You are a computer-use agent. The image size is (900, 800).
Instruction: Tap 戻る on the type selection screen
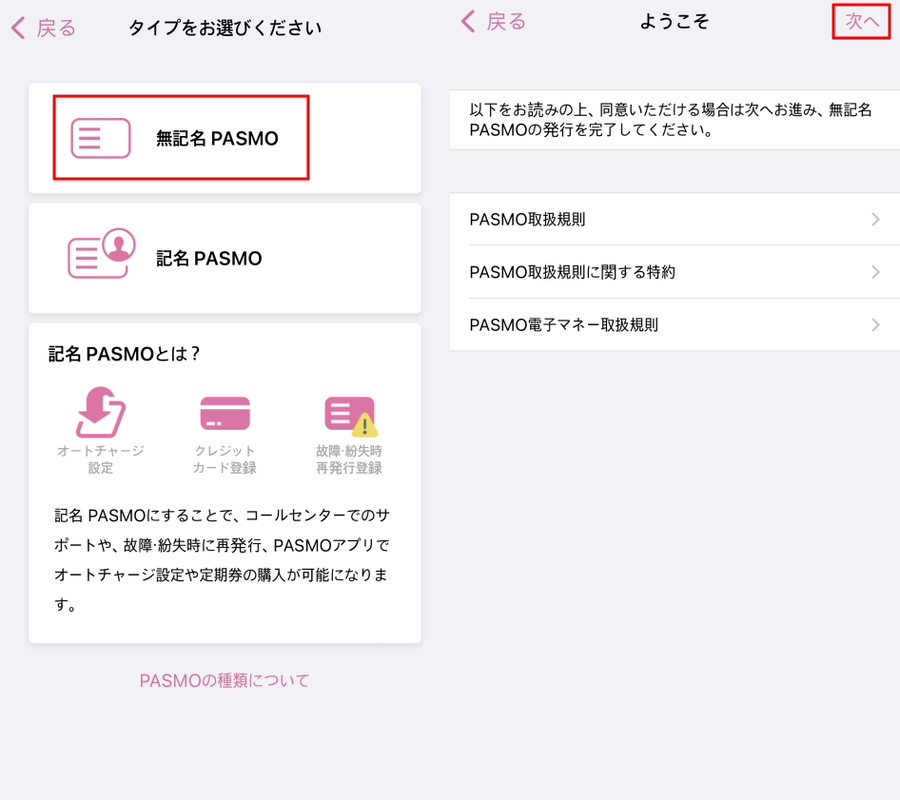pyautogui.click(x=56, y=28)
